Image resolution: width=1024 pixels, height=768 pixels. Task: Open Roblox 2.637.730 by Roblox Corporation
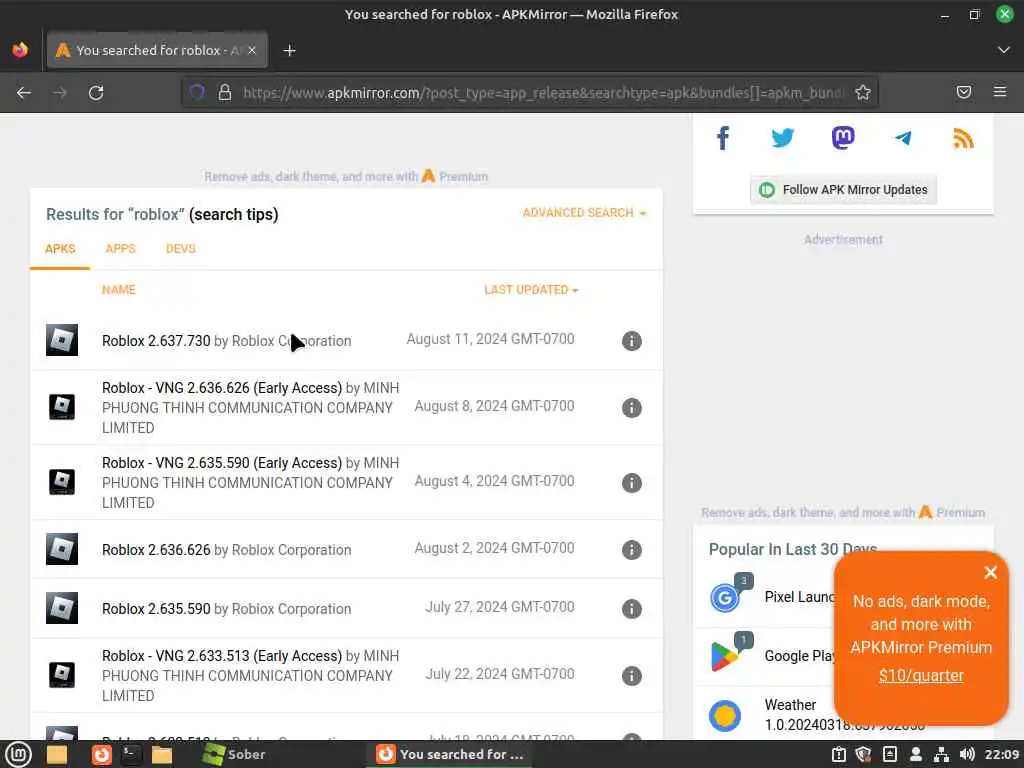click(227, 341)
